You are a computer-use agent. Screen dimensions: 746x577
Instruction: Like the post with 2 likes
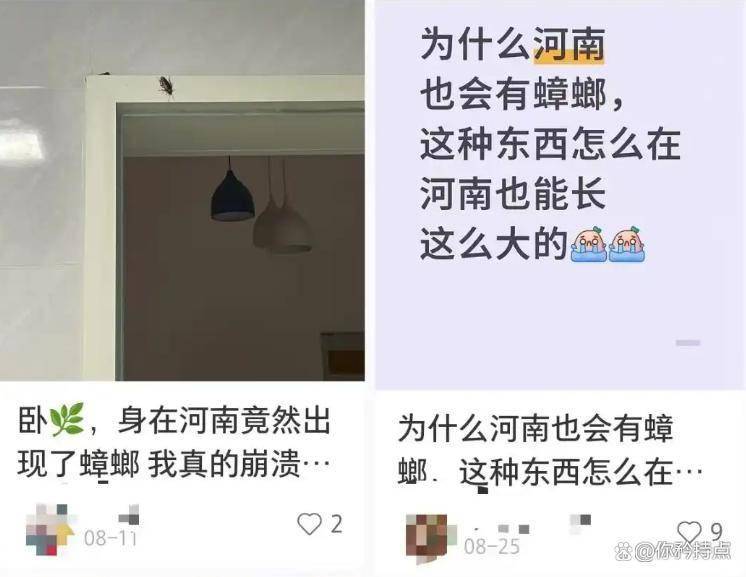310,524
